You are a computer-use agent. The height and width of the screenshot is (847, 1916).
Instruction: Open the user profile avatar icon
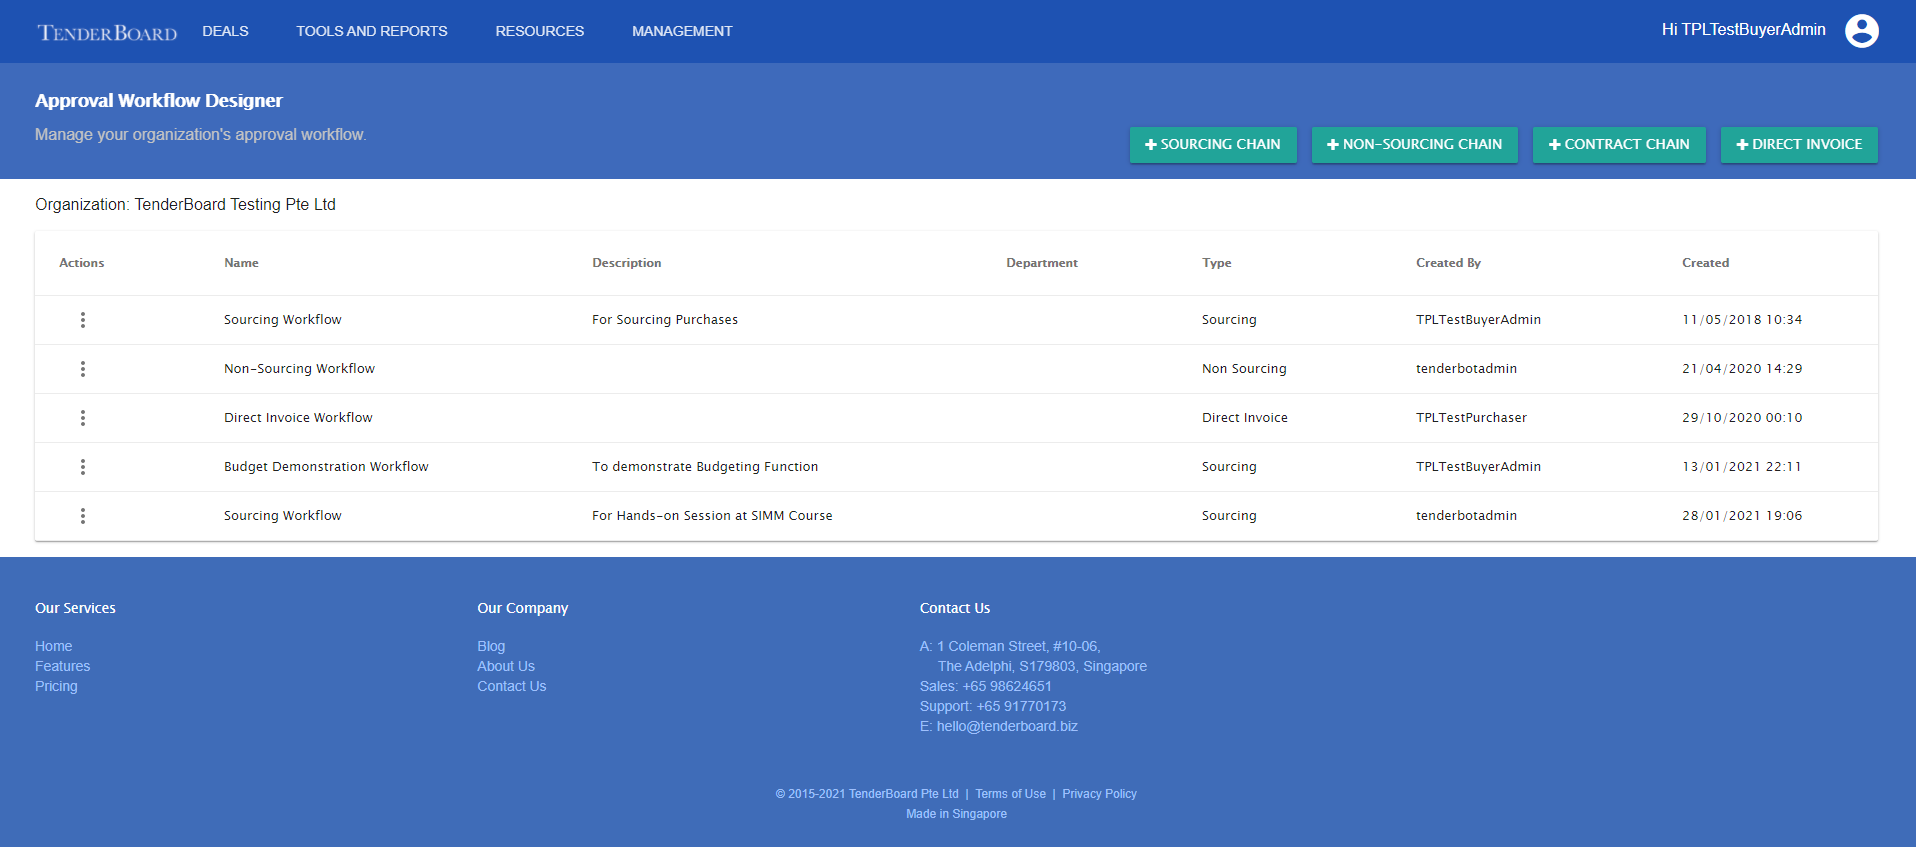point(1861,31)
